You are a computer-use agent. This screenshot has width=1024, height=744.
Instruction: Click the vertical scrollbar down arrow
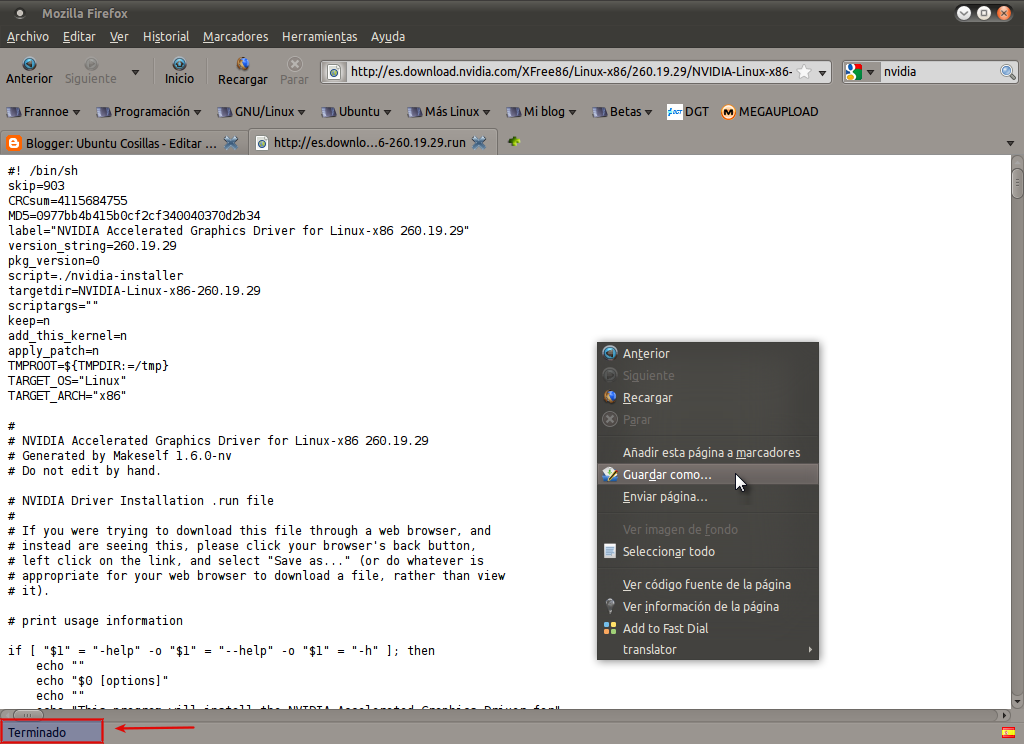(1017, 703)
